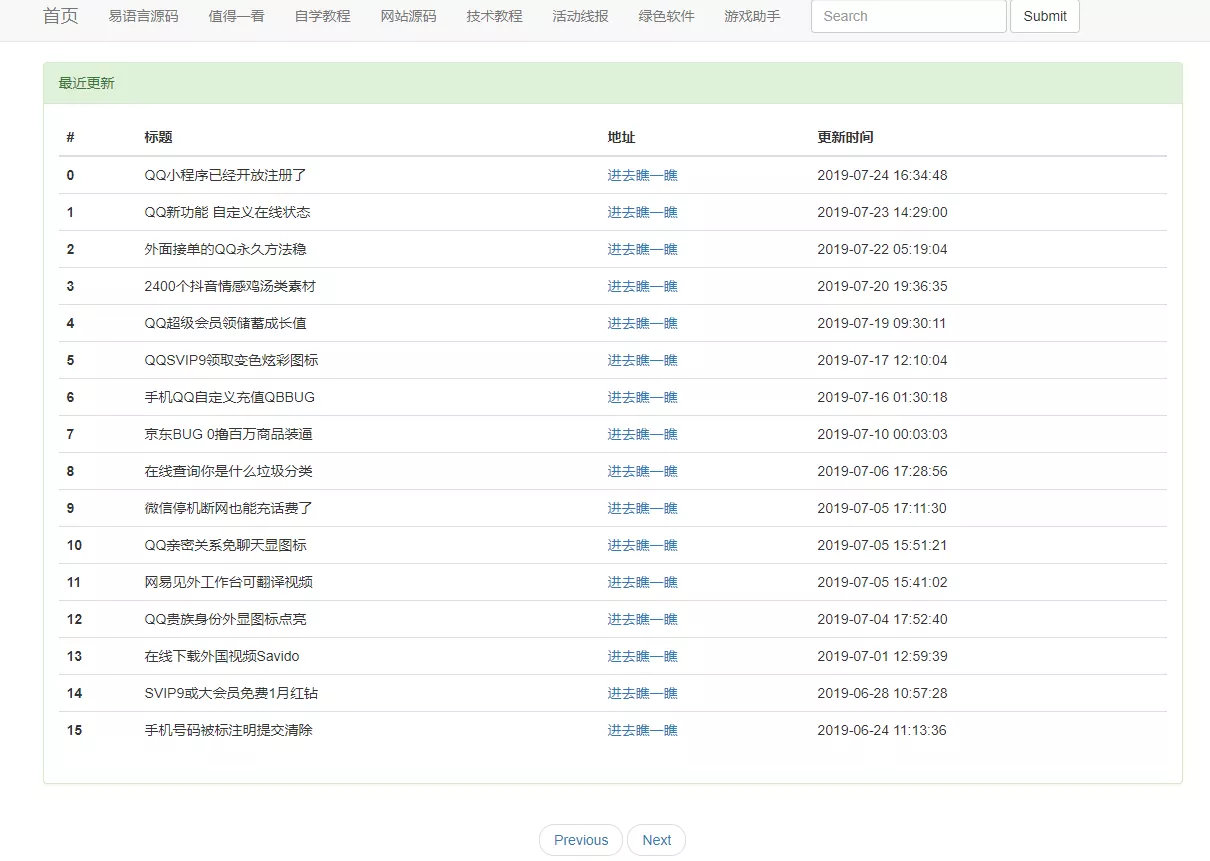This screenshot has width=1210, height=861.
Task: Click timestamp 2019-07-10 00:03:03
Action: coord(882,434)
